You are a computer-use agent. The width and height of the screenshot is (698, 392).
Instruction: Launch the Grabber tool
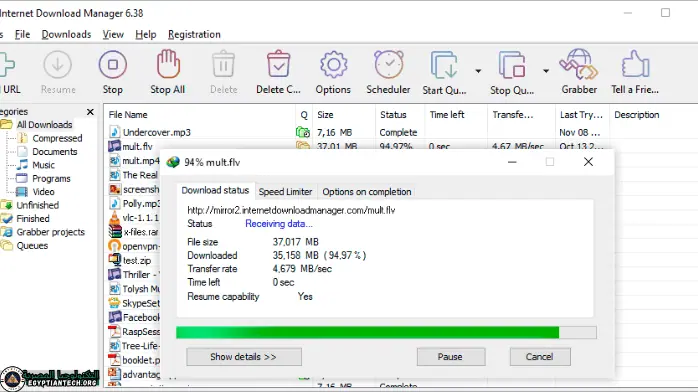(579, 64)
